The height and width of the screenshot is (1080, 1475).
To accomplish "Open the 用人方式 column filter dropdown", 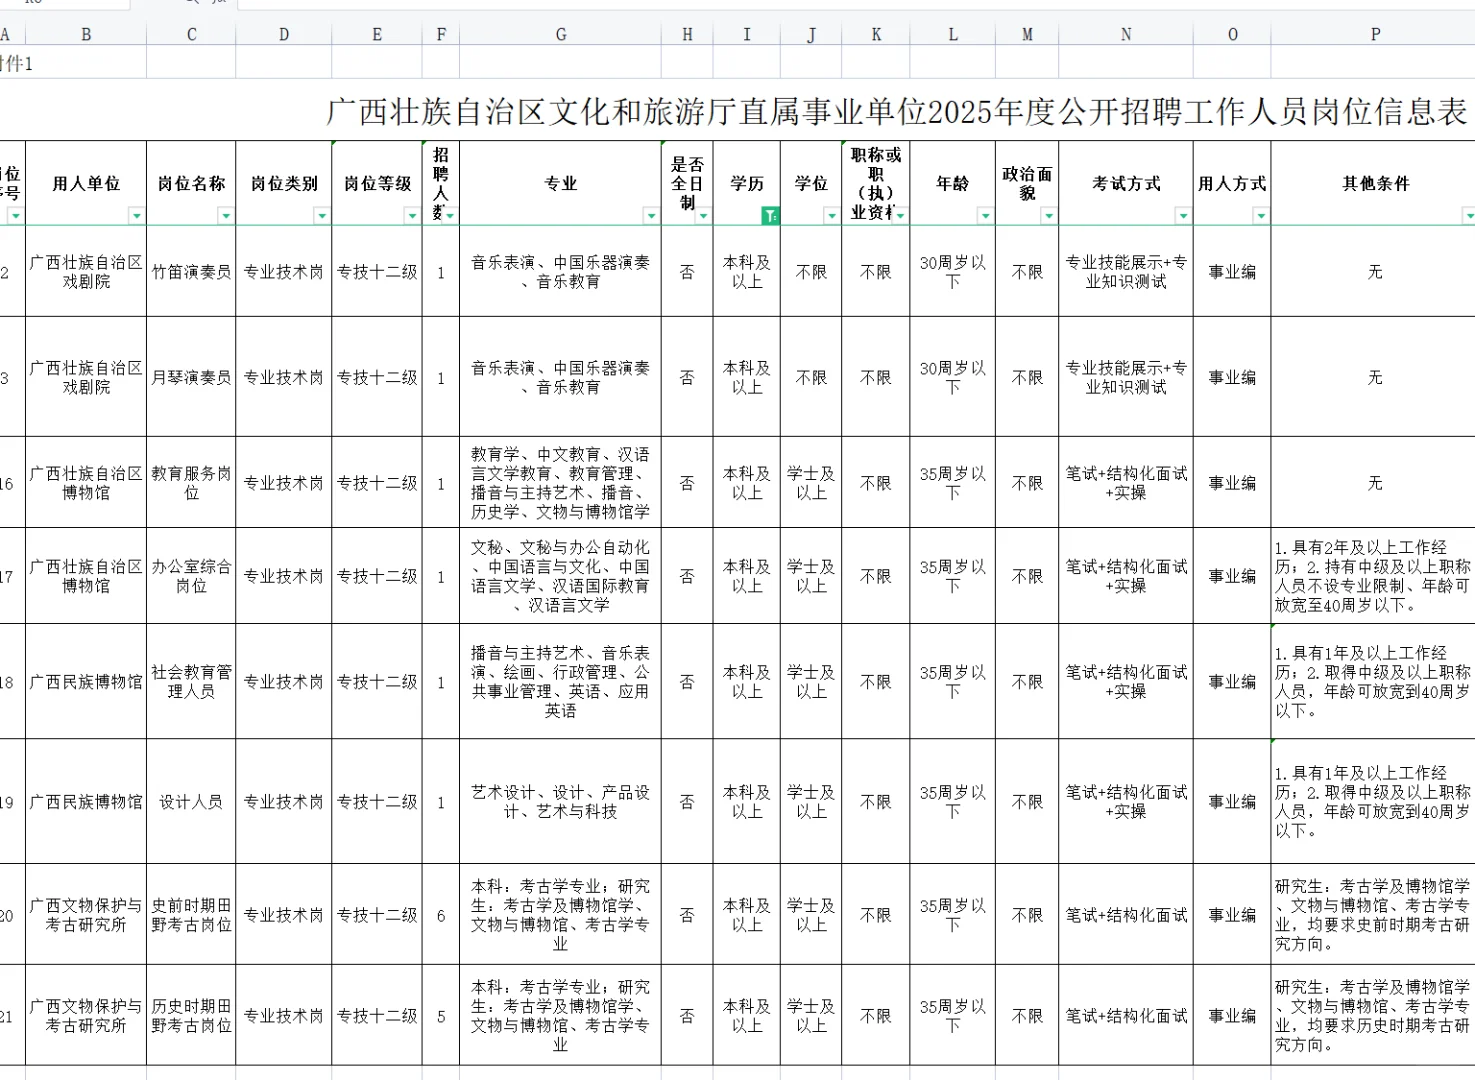I will (x=1261, y=216).
